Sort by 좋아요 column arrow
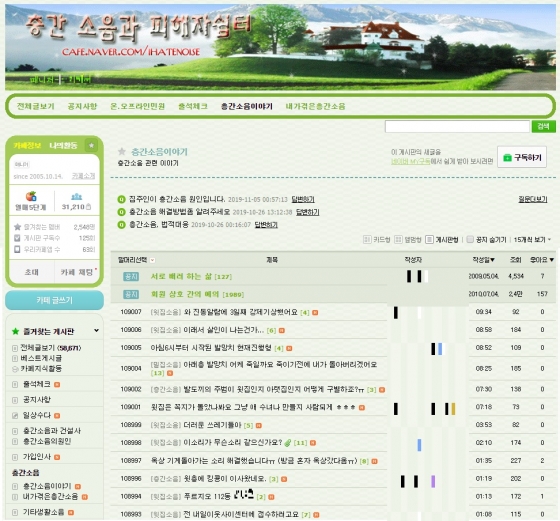 point(551,260)
